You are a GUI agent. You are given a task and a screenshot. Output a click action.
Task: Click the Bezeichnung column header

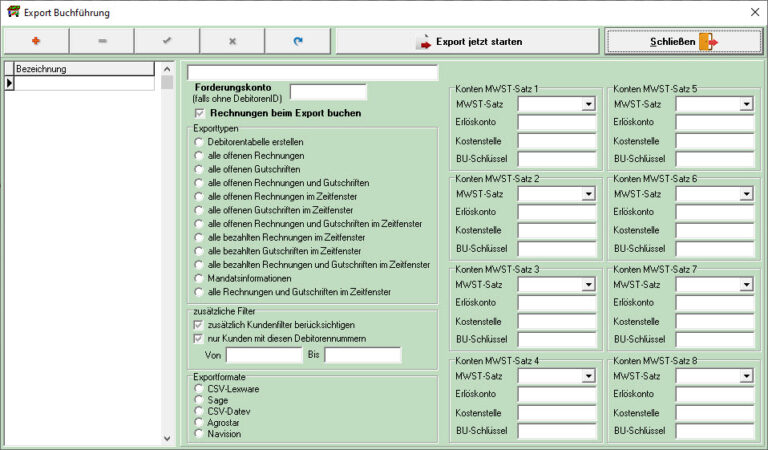tap(84, 69)
